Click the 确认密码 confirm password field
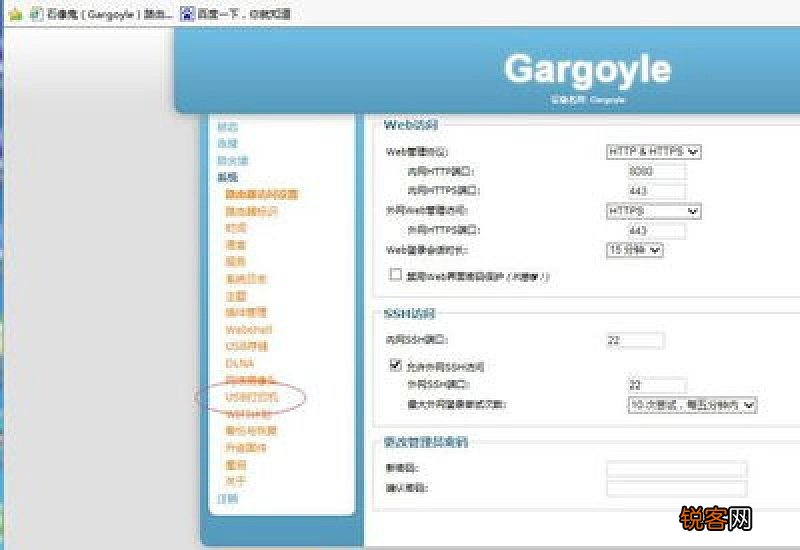800x550 pixels. tap(677, 488)
